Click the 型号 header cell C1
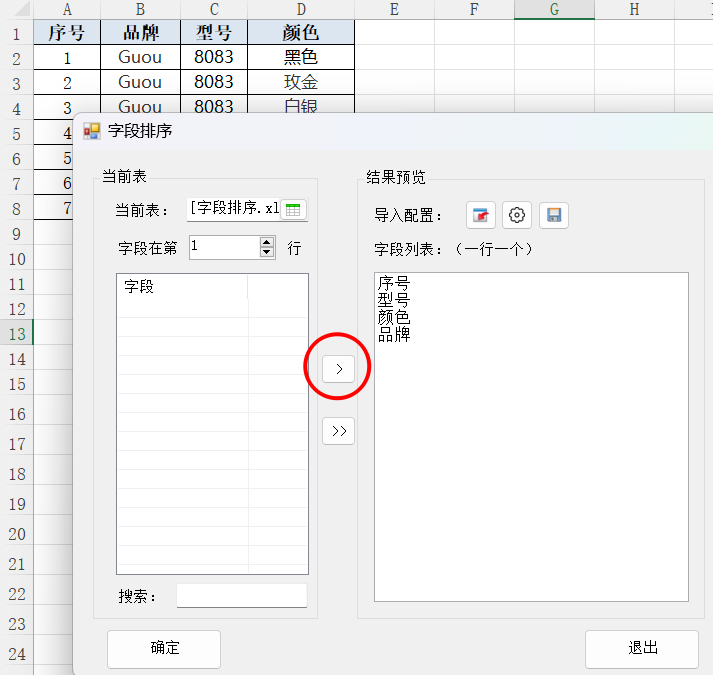713x675 pixels. point(214,32)
